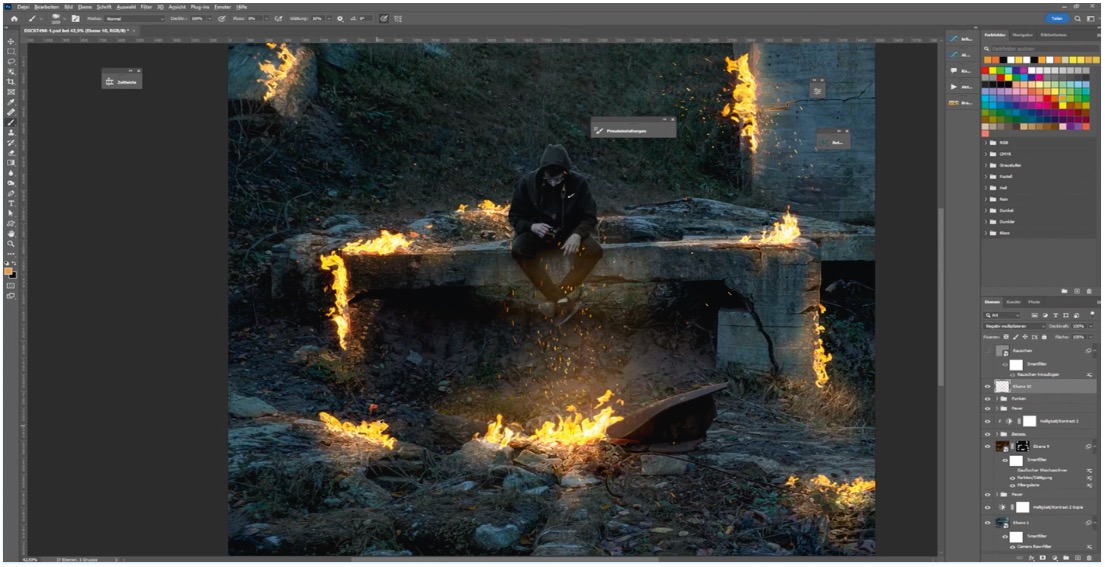Viewport: 1105px width, 567px height.
Task: Select the DSC07498-1.psd document tab
Action: [x=76, y=31]
